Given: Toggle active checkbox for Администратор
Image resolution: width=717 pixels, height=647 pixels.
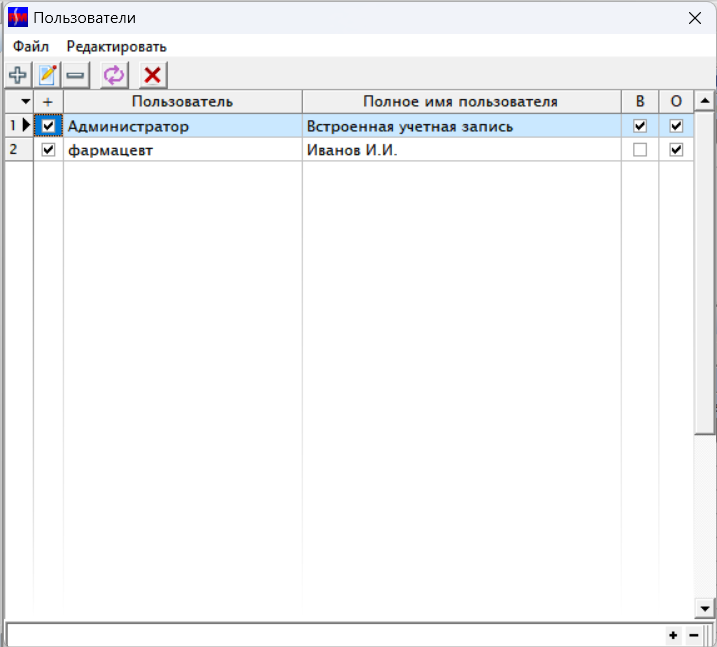Looking at the screenshot, I should (48, 126).
